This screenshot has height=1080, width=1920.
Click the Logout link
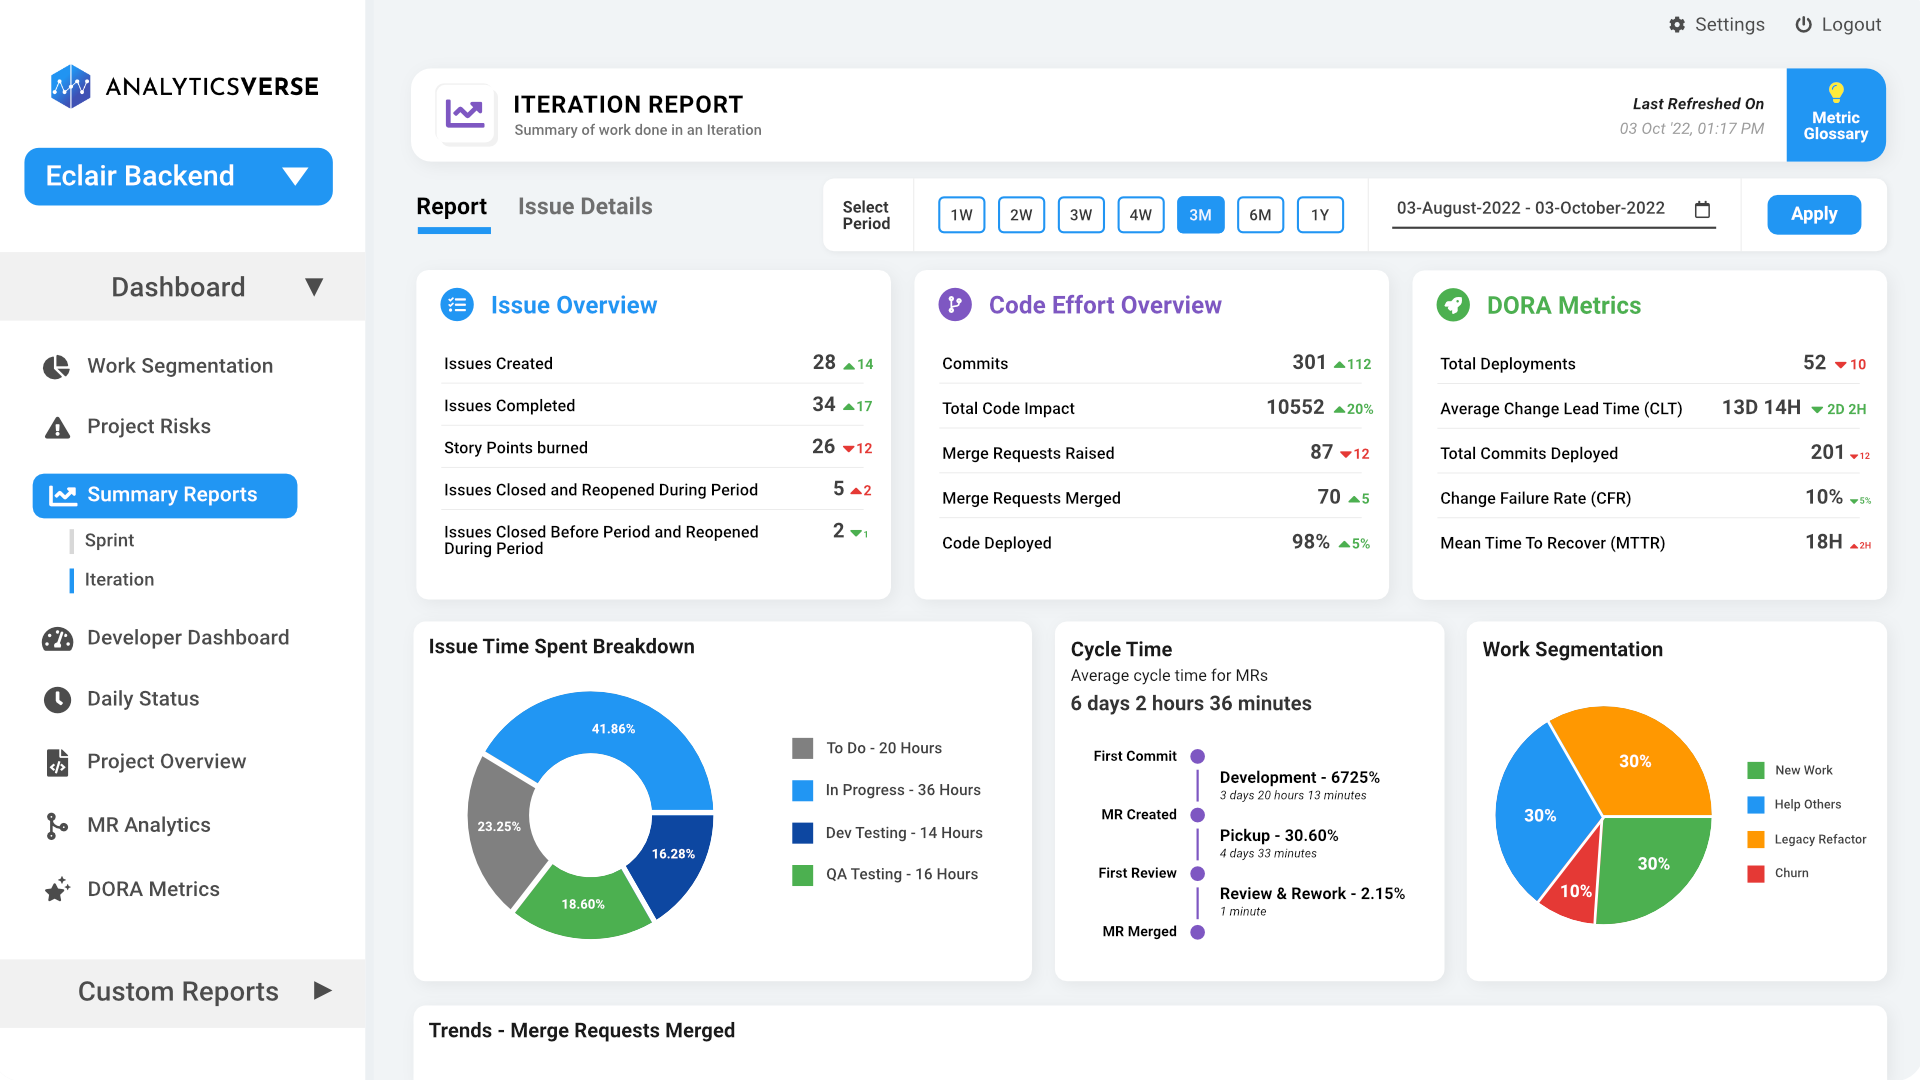click(1838, 25)
